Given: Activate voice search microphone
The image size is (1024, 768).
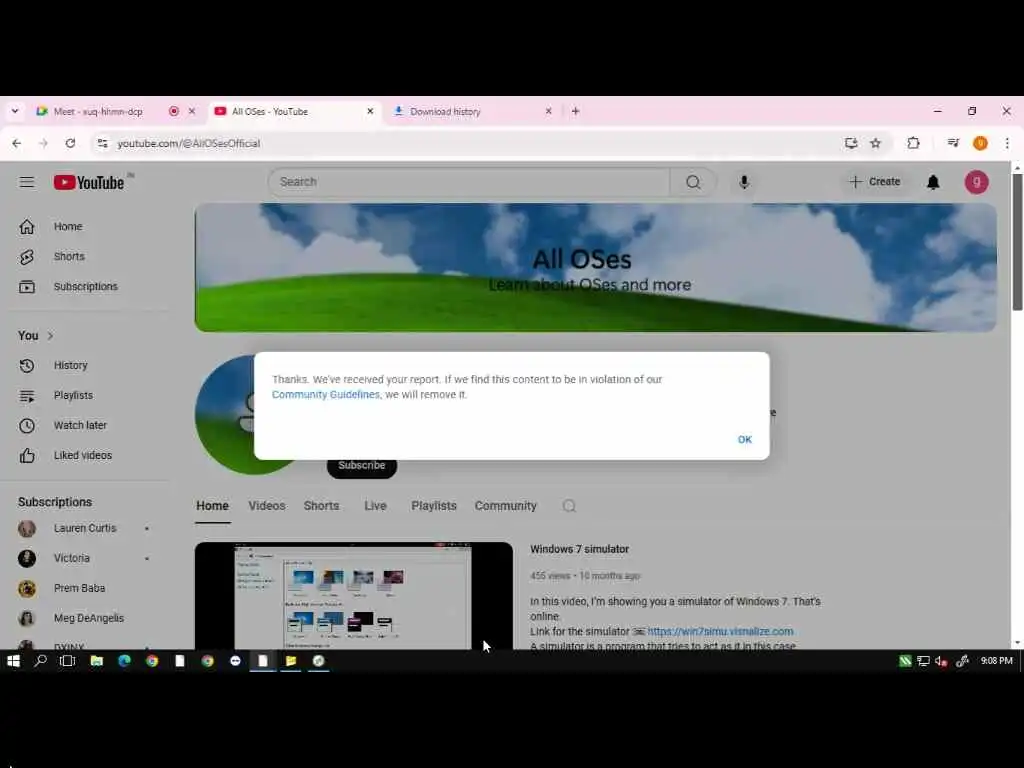Looking at the screenshot, I should point(744,182).
